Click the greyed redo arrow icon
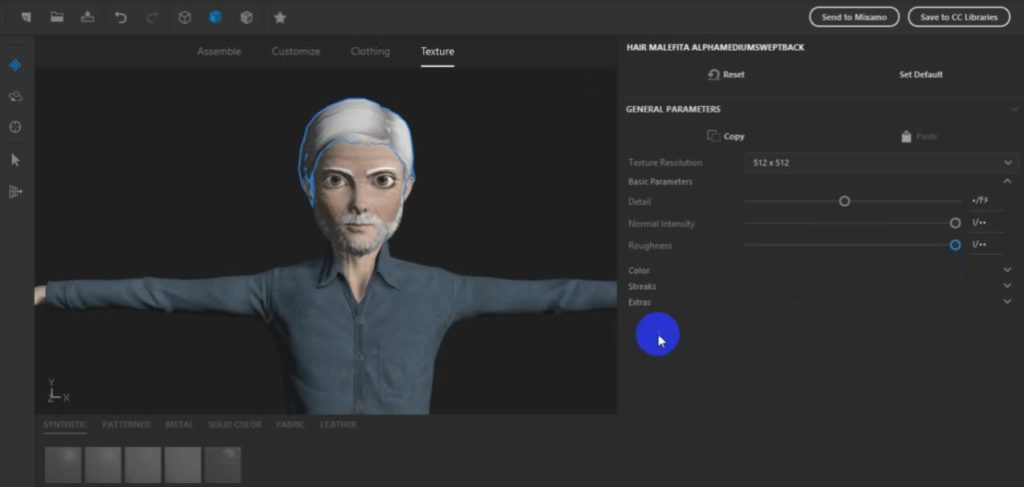The image size is (1024, 487). point(152,18)
